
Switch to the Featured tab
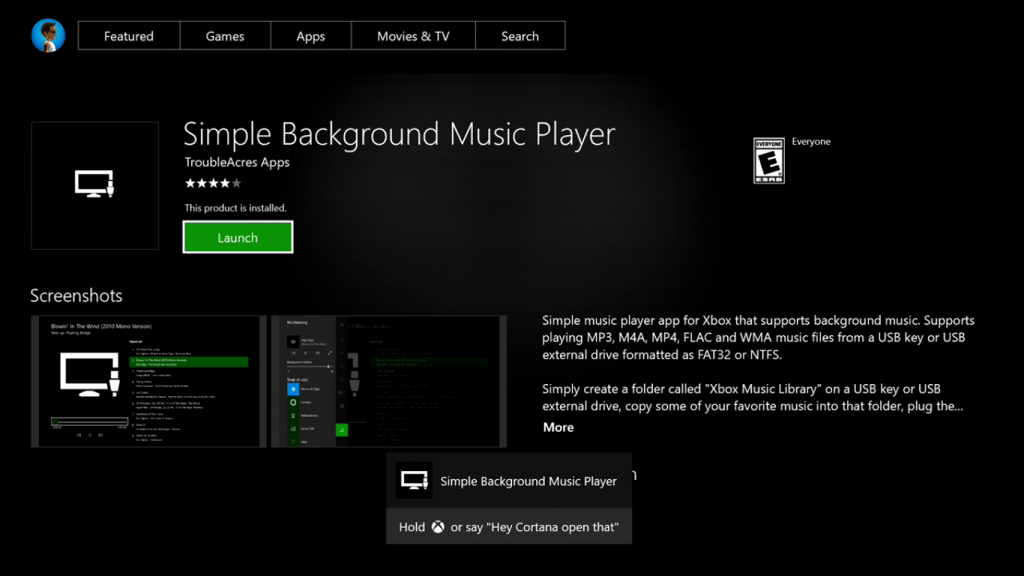point(129,36)
